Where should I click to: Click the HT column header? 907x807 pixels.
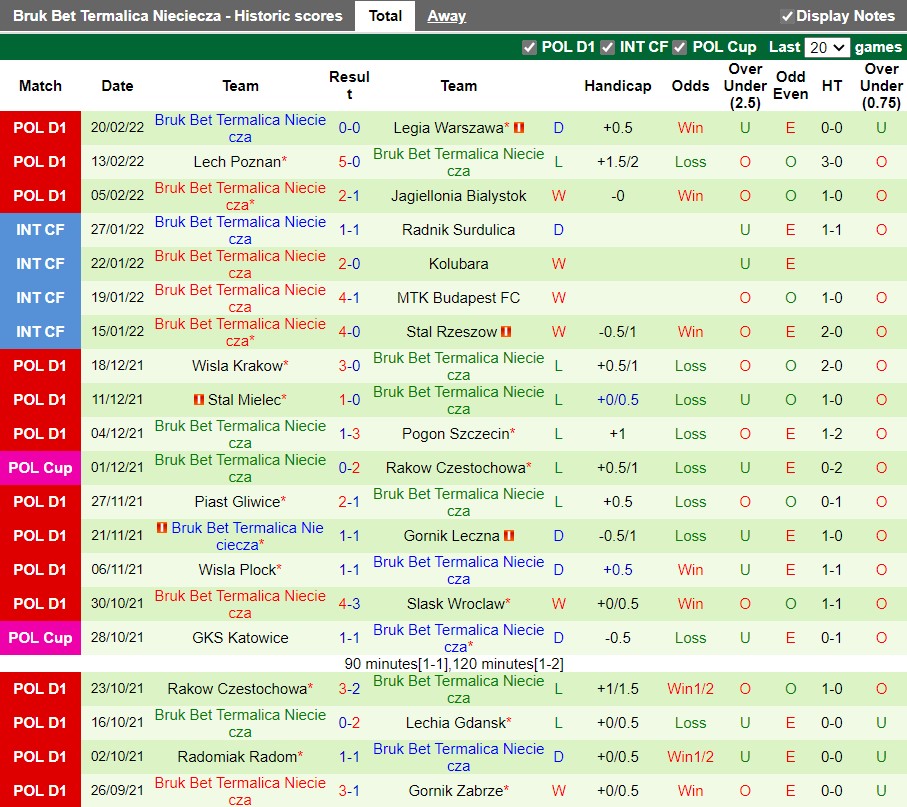tap(832, 86)
